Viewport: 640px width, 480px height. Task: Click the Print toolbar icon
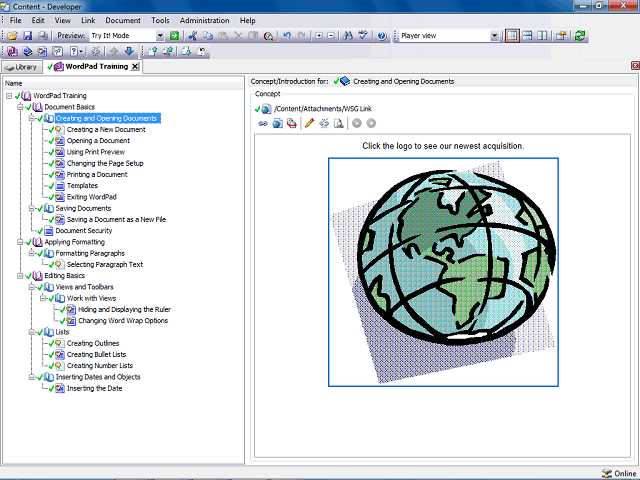point(42,36)
